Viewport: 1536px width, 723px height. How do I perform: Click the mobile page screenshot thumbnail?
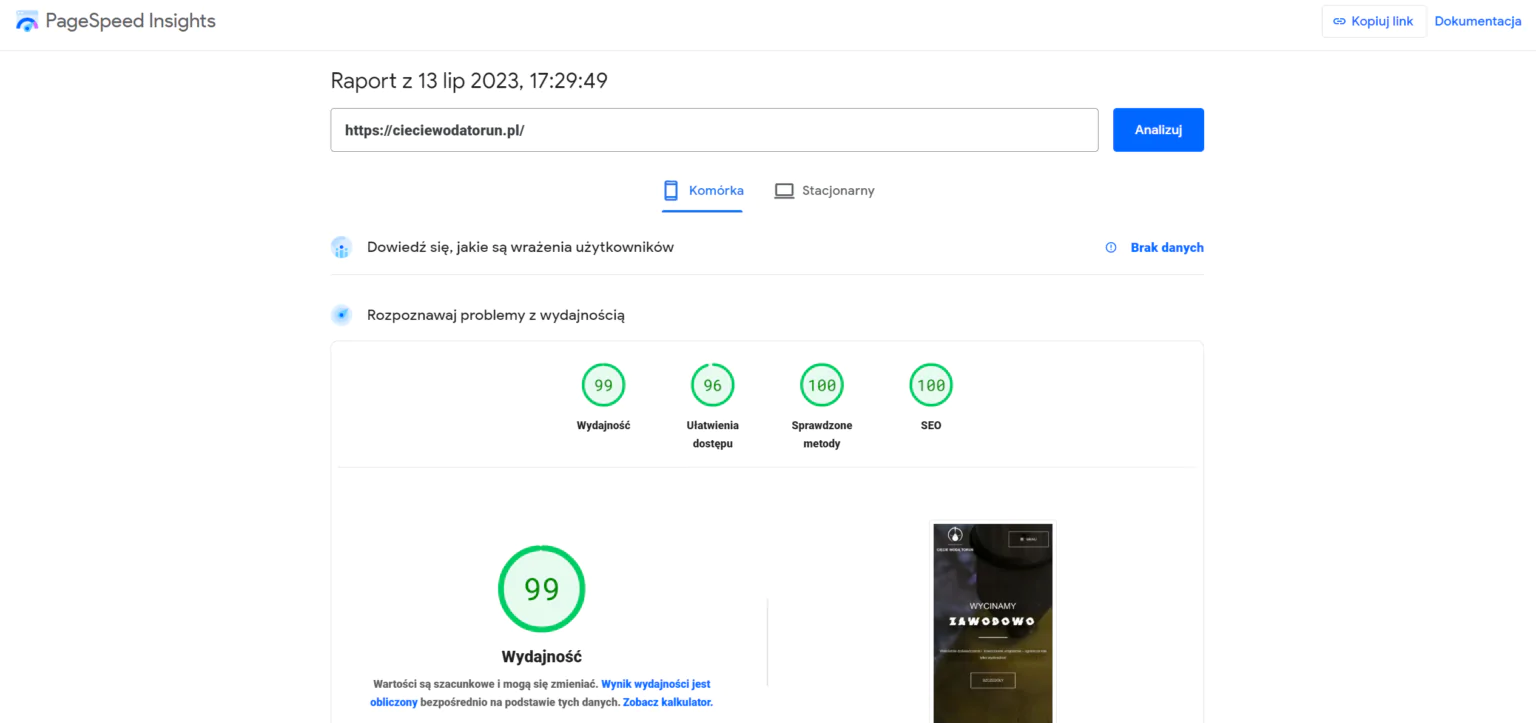(992, 620)
